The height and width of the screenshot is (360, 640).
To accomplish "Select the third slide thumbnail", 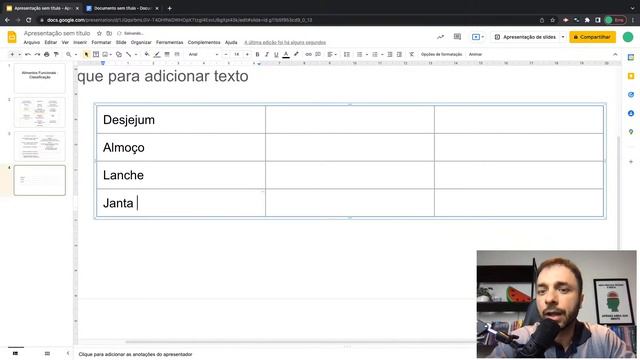I will click(40, 146).
